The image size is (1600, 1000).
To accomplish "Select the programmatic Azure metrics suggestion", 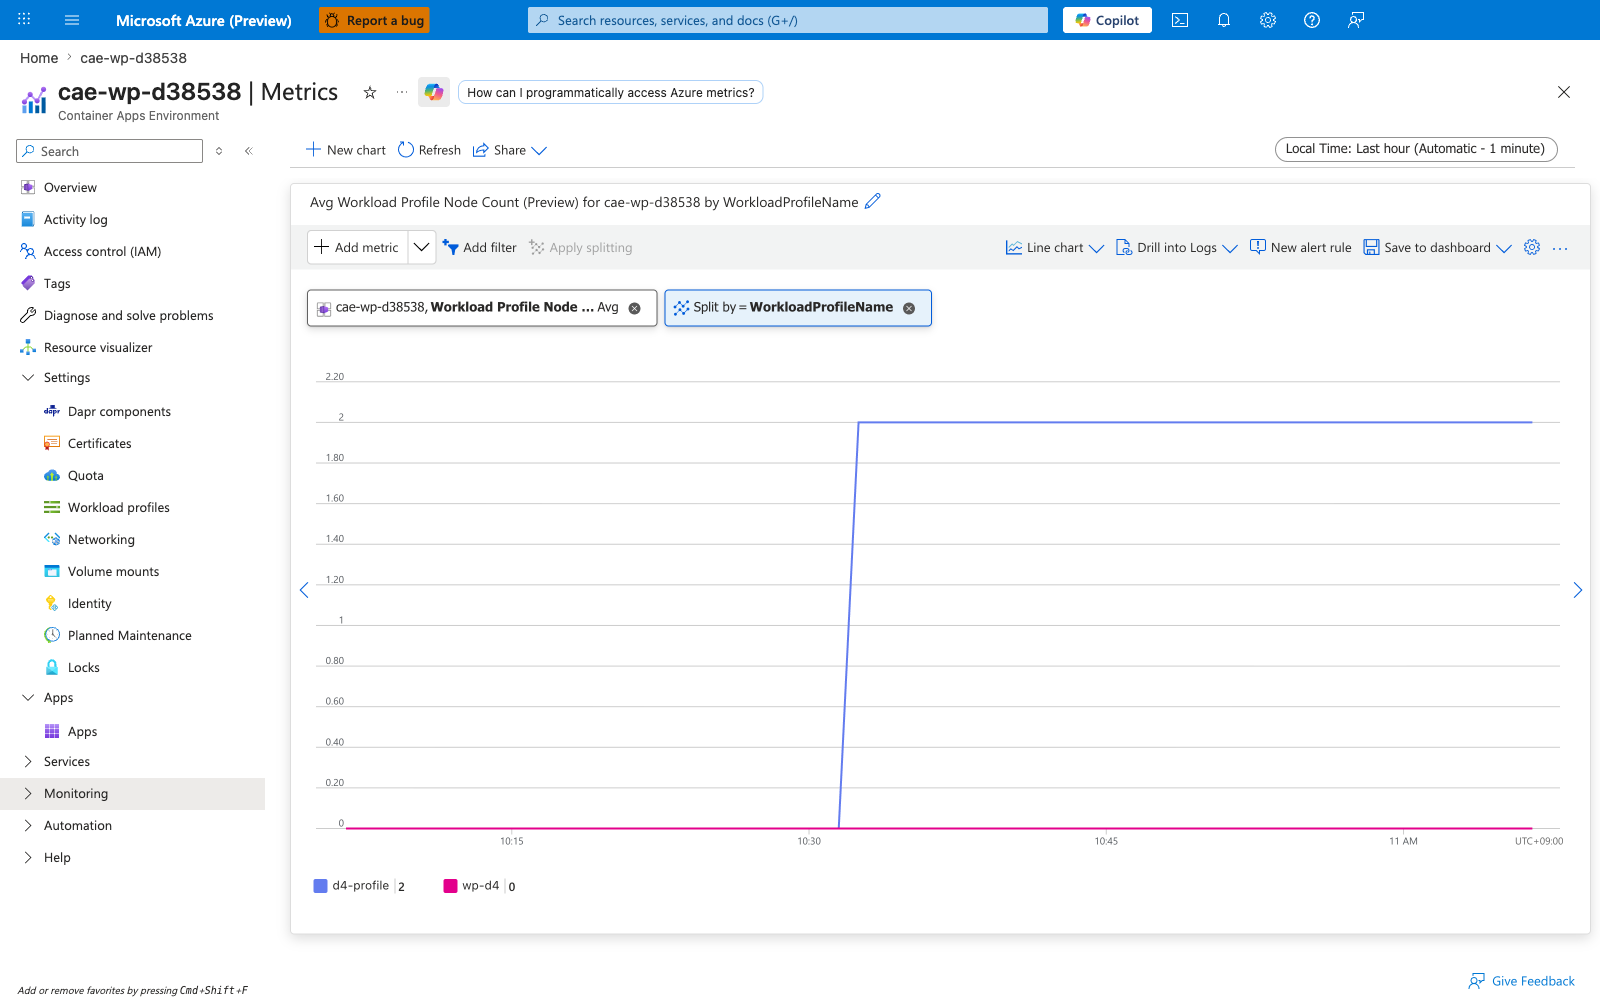I will (x=611, y=92).
